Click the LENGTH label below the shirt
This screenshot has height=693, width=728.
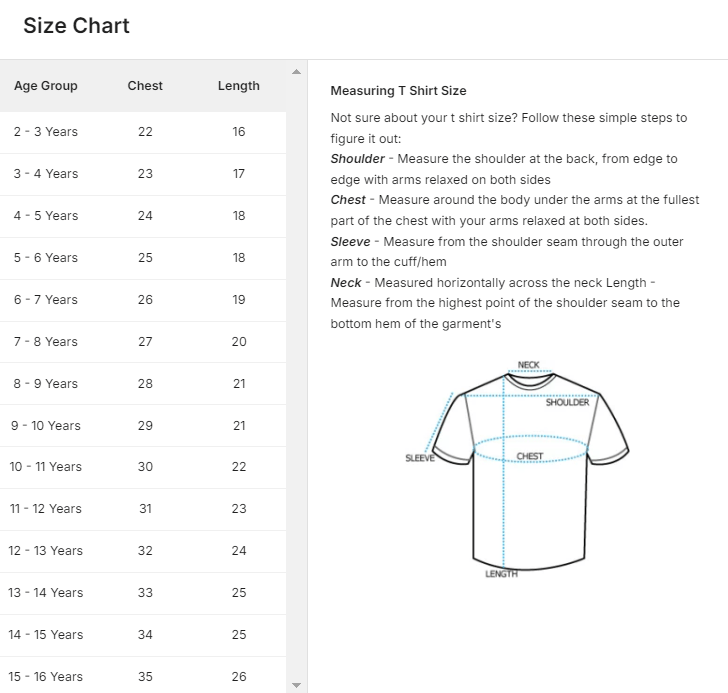501,575
